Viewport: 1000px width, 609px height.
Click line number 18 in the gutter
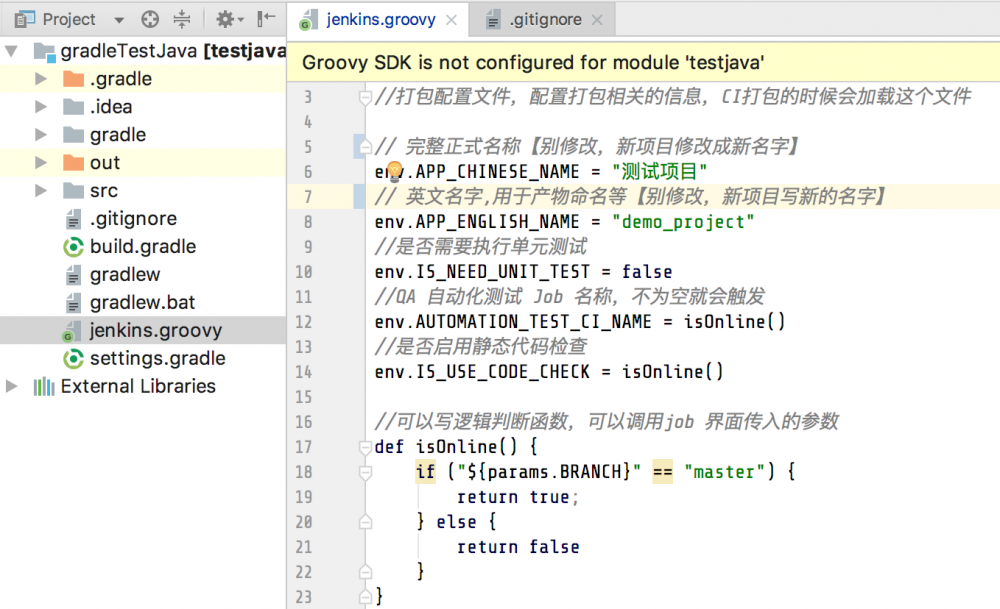304,471
